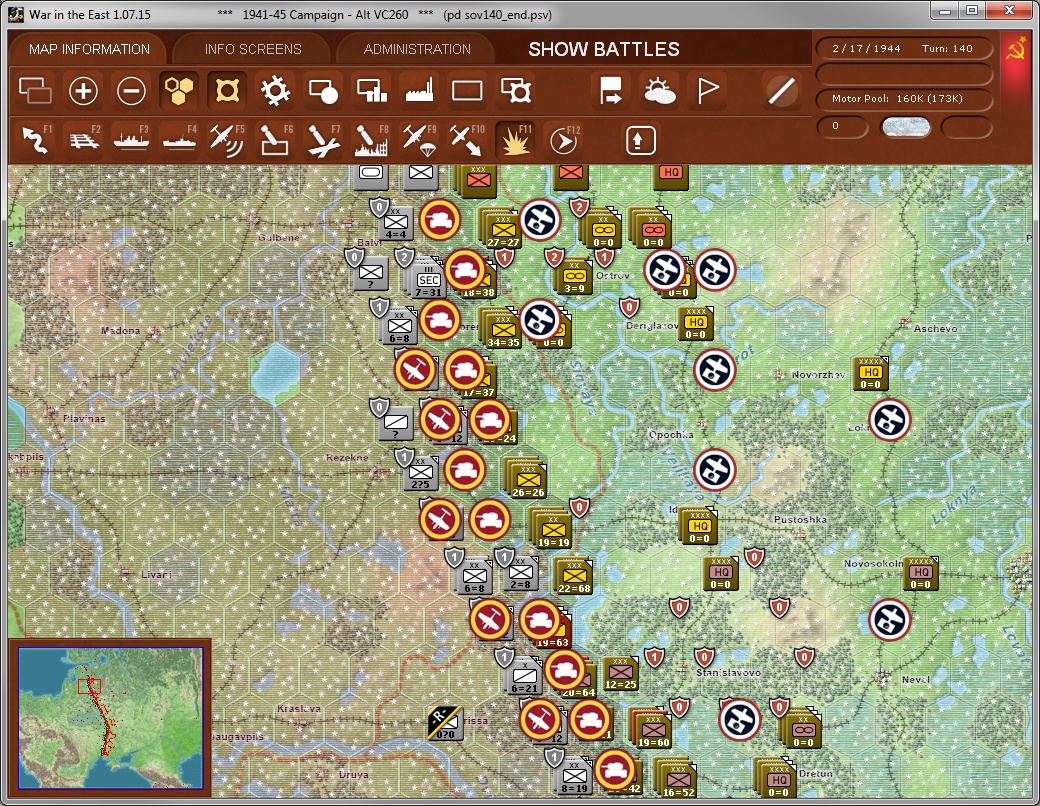Viewport: 1040px width, 806px height.
Task: Select the German unit marked 2=8
Action: click(x=521, y=574)
